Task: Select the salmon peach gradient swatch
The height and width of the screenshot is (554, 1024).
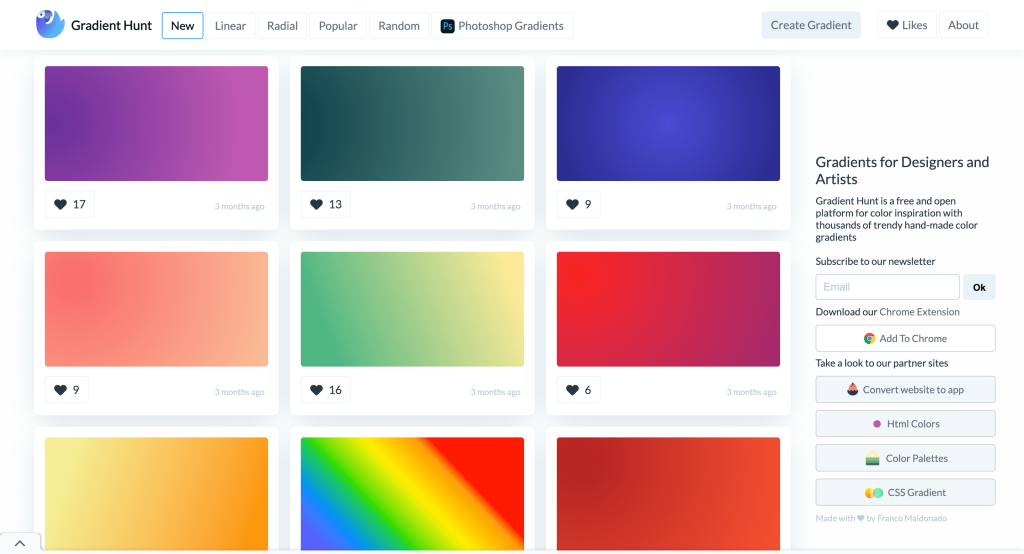Action: [156, 309]
